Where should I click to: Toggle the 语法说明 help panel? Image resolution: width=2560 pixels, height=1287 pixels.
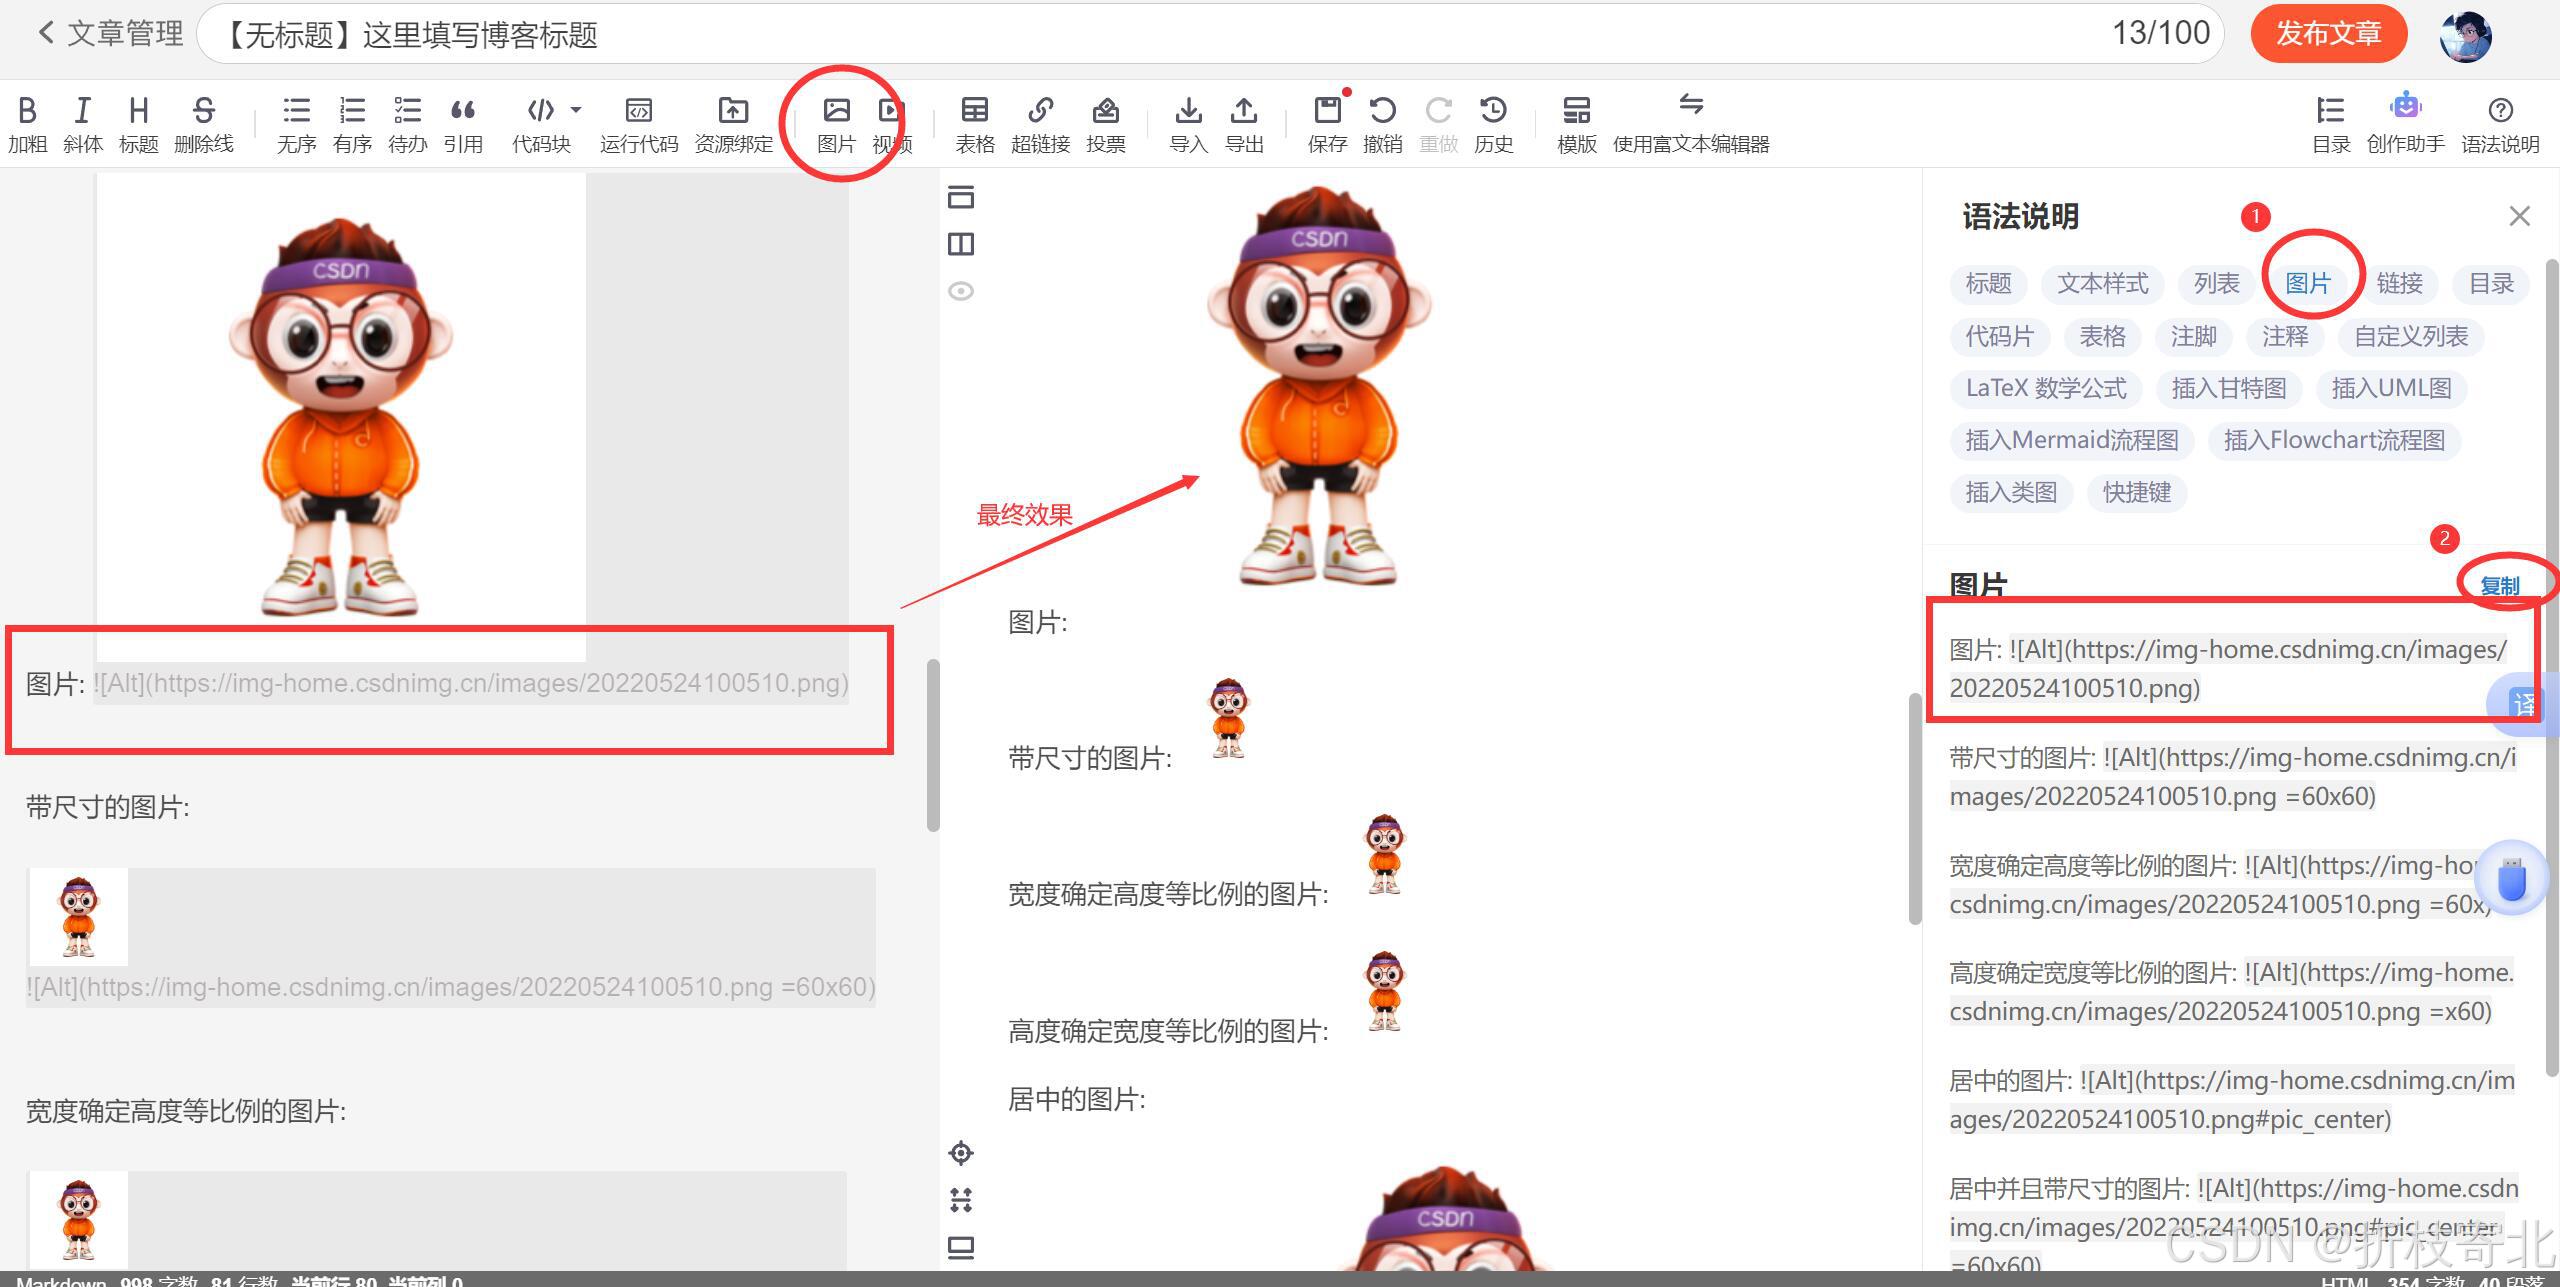click(2500, 124)
